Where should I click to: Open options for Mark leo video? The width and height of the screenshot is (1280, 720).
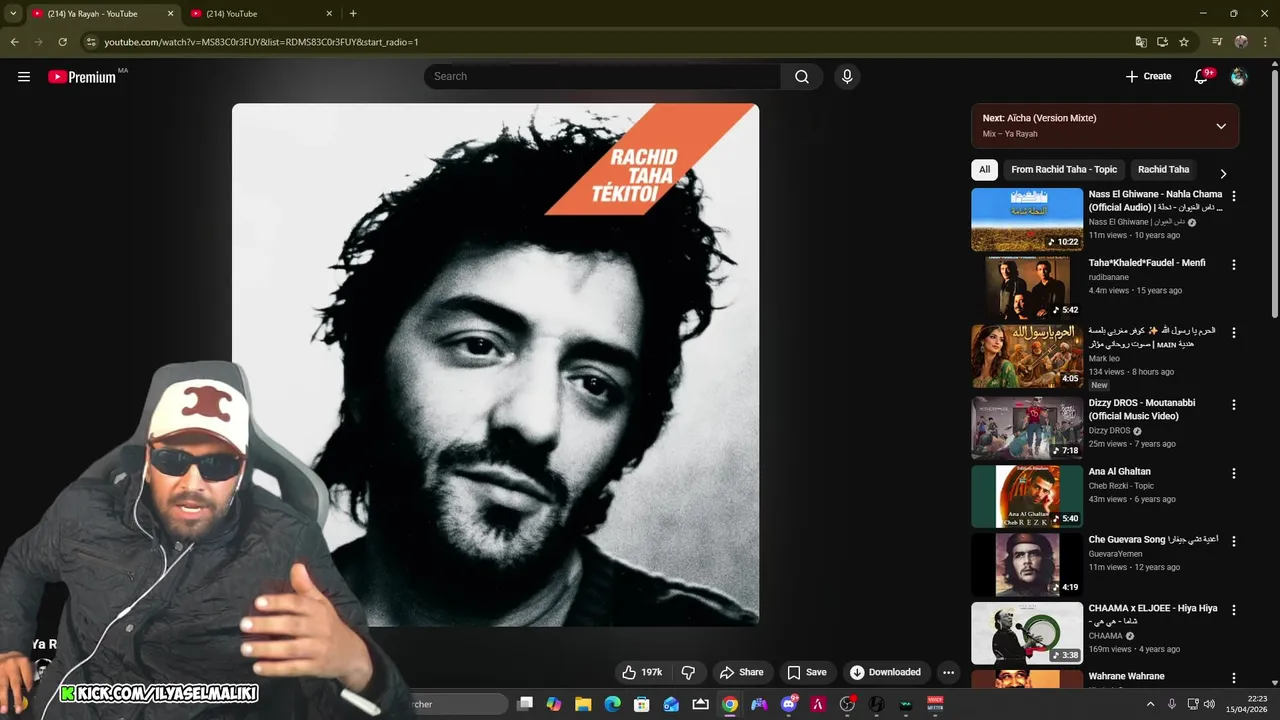click(1233, 332)
